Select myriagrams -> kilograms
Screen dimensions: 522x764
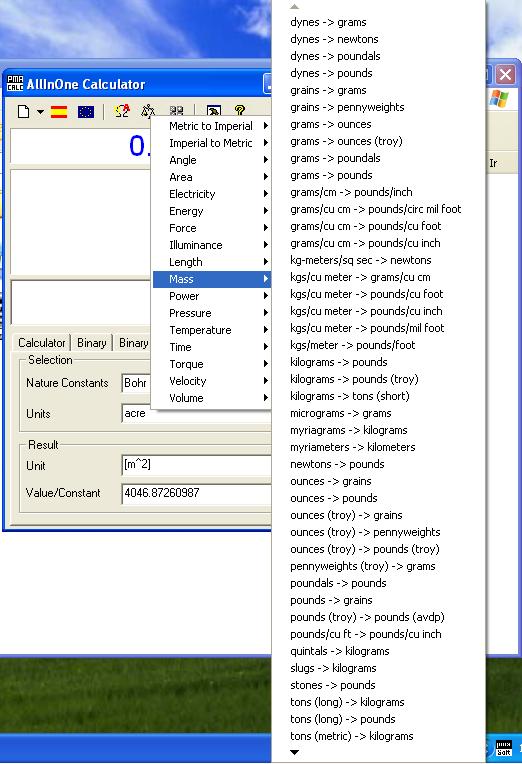click(378, 430)
